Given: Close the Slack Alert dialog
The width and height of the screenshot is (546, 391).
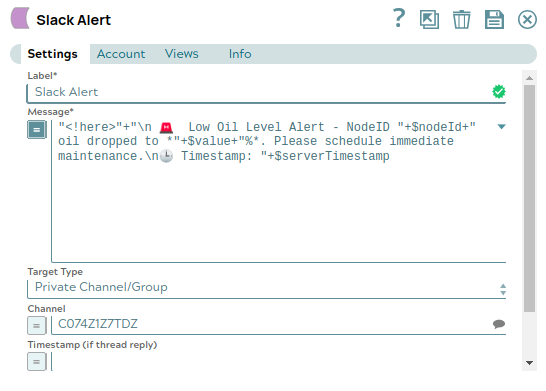Looking at the screenshot, I should click(527, 19).
